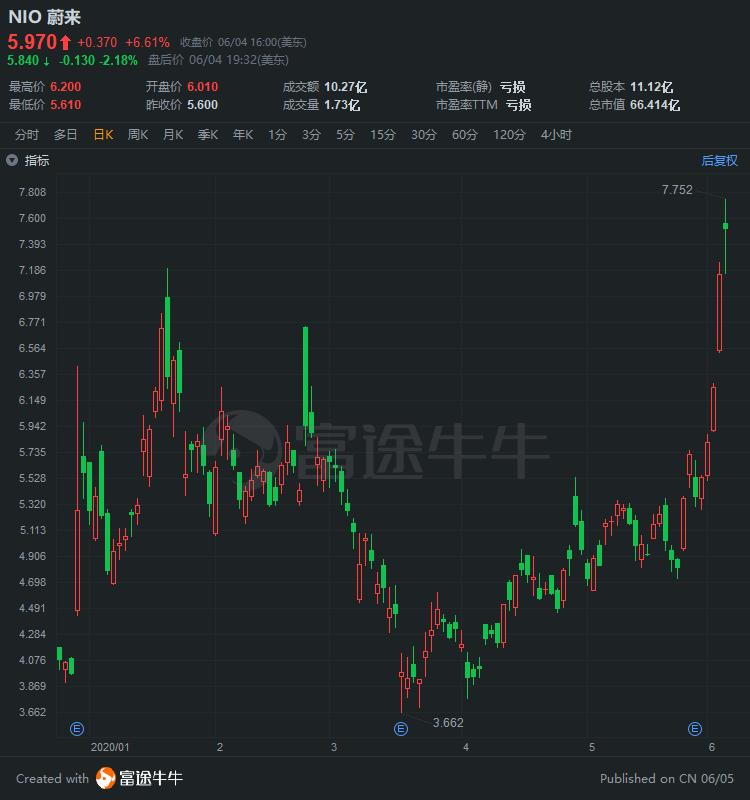Click the 7.752 high price label

pos(677,190)
